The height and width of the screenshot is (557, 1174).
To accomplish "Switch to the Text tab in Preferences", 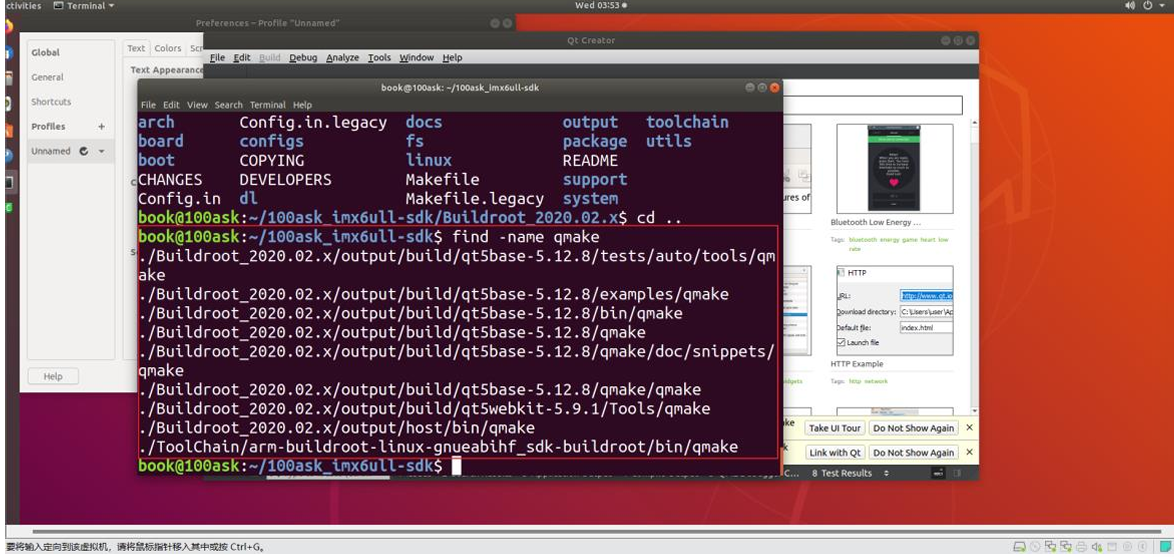I will [136, 48].
